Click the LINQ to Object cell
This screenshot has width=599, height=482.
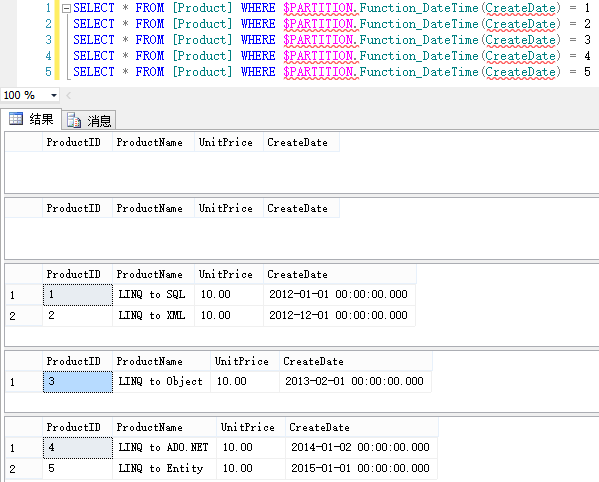(x=162, y=382)
